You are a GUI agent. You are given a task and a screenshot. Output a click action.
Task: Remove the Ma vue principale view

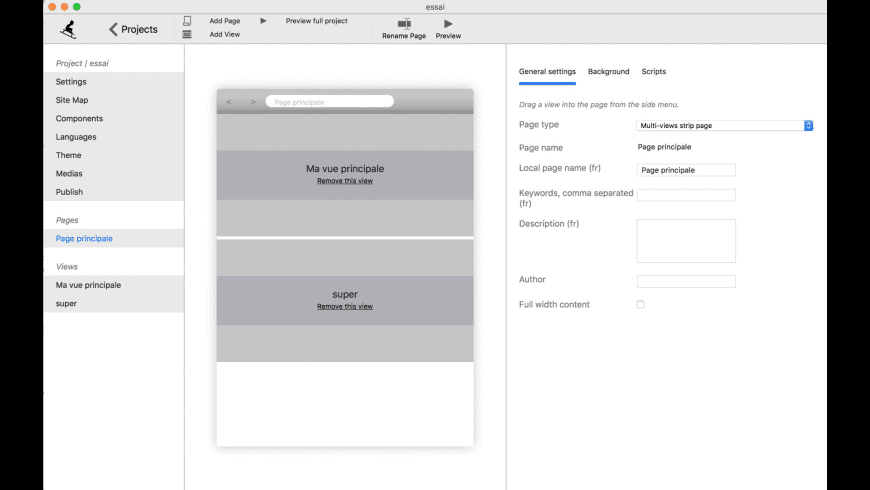(x=345, y=181)
